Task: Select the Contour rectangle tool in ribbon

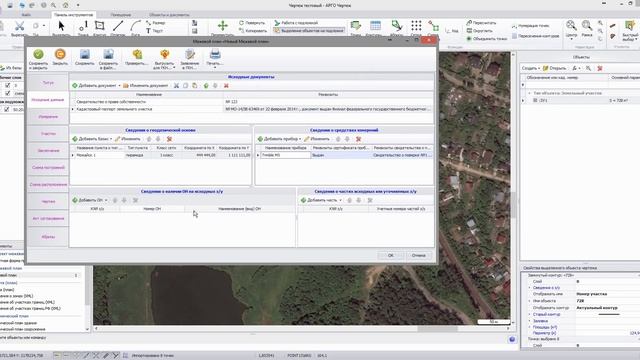Action: click(x=99, y=26)
